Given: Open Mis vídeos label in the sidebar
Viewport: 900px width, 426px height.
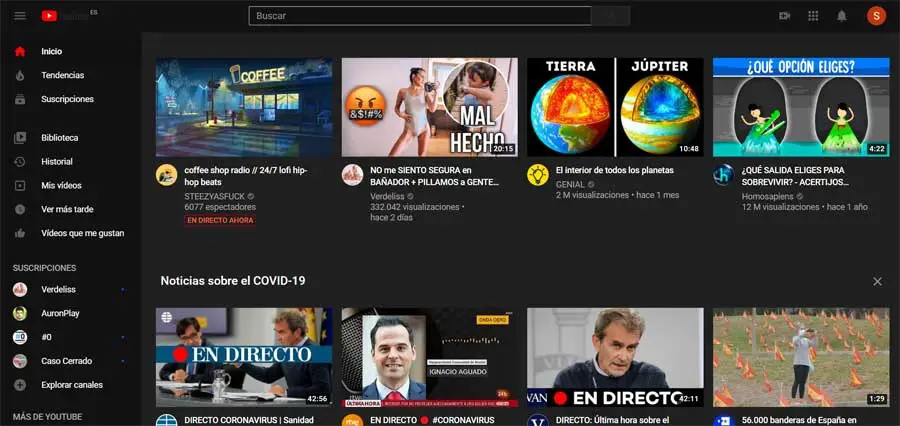Looking at the screenshot, I should tap(61, 185).
